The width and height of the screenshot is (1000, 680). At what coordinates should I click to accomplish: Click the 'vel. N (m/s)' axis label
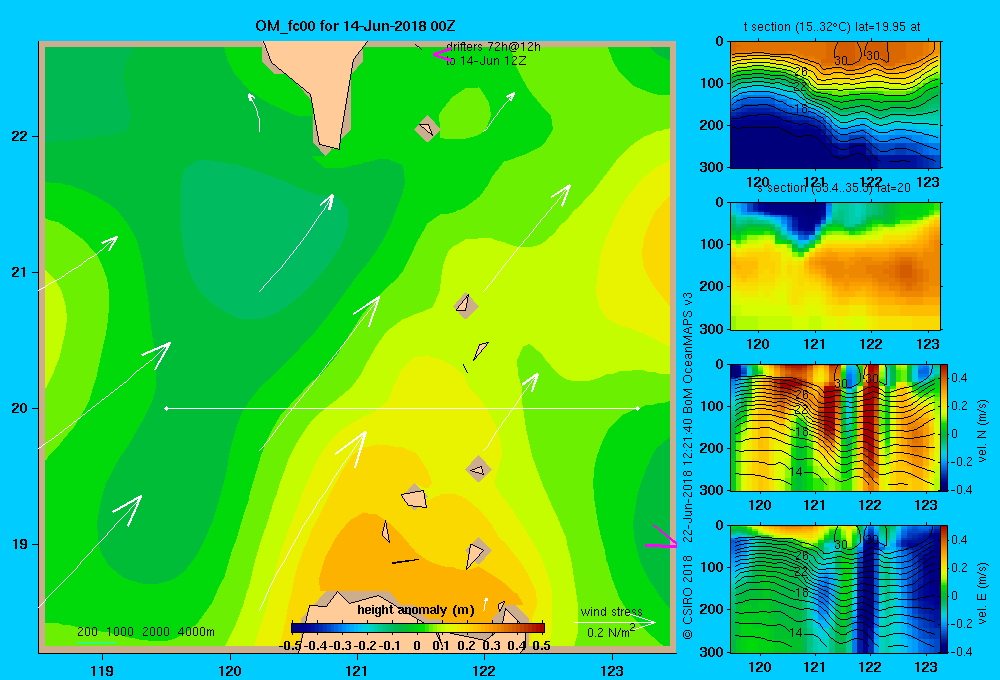(x=982, y=431)
